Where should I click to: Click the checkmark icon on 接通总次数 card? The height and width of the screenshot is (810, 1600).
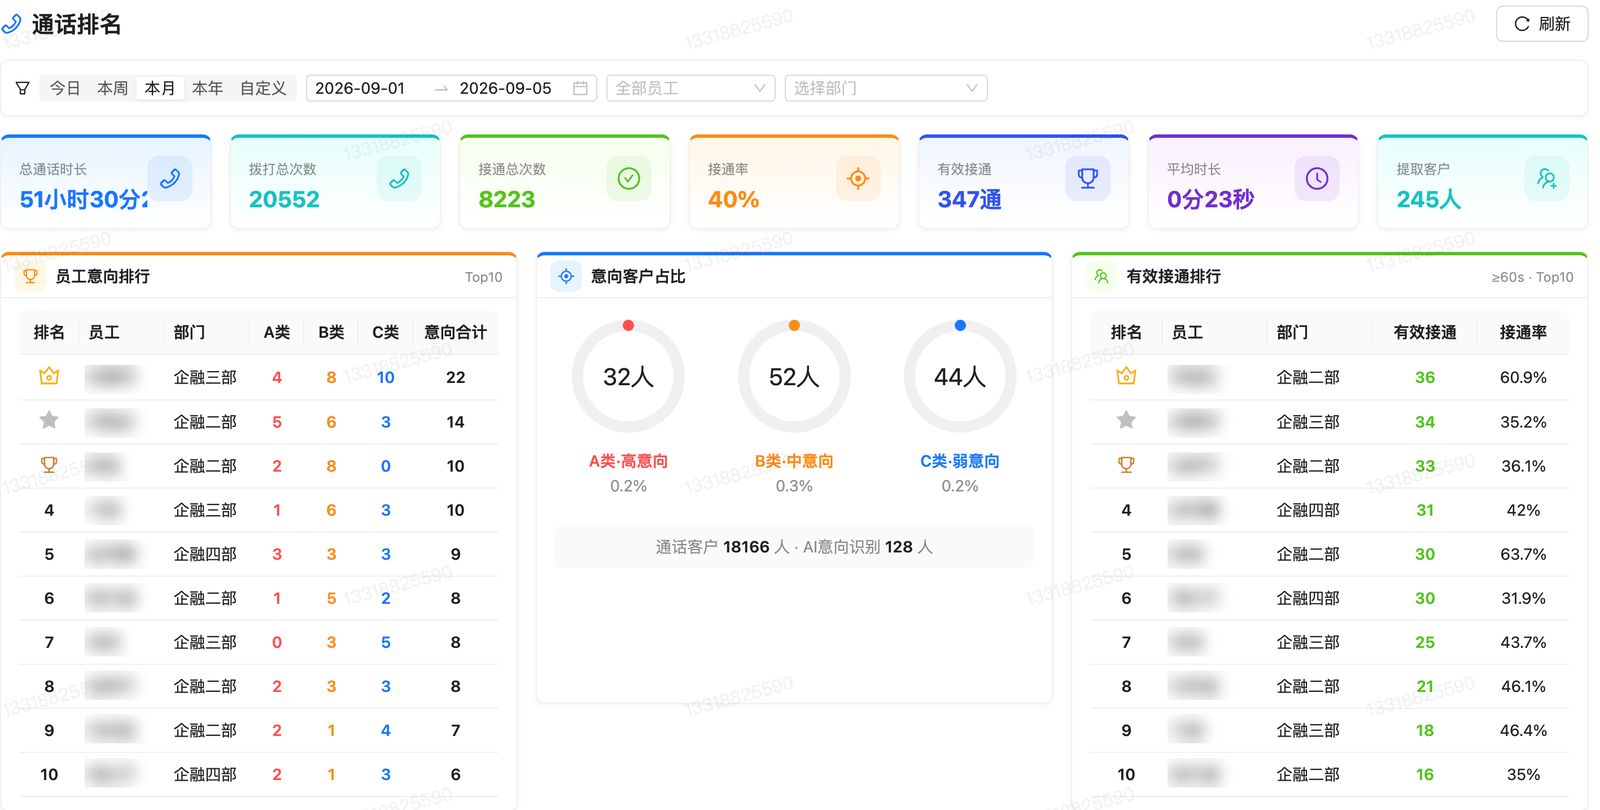pyautogui.click(x=628, y=178)
